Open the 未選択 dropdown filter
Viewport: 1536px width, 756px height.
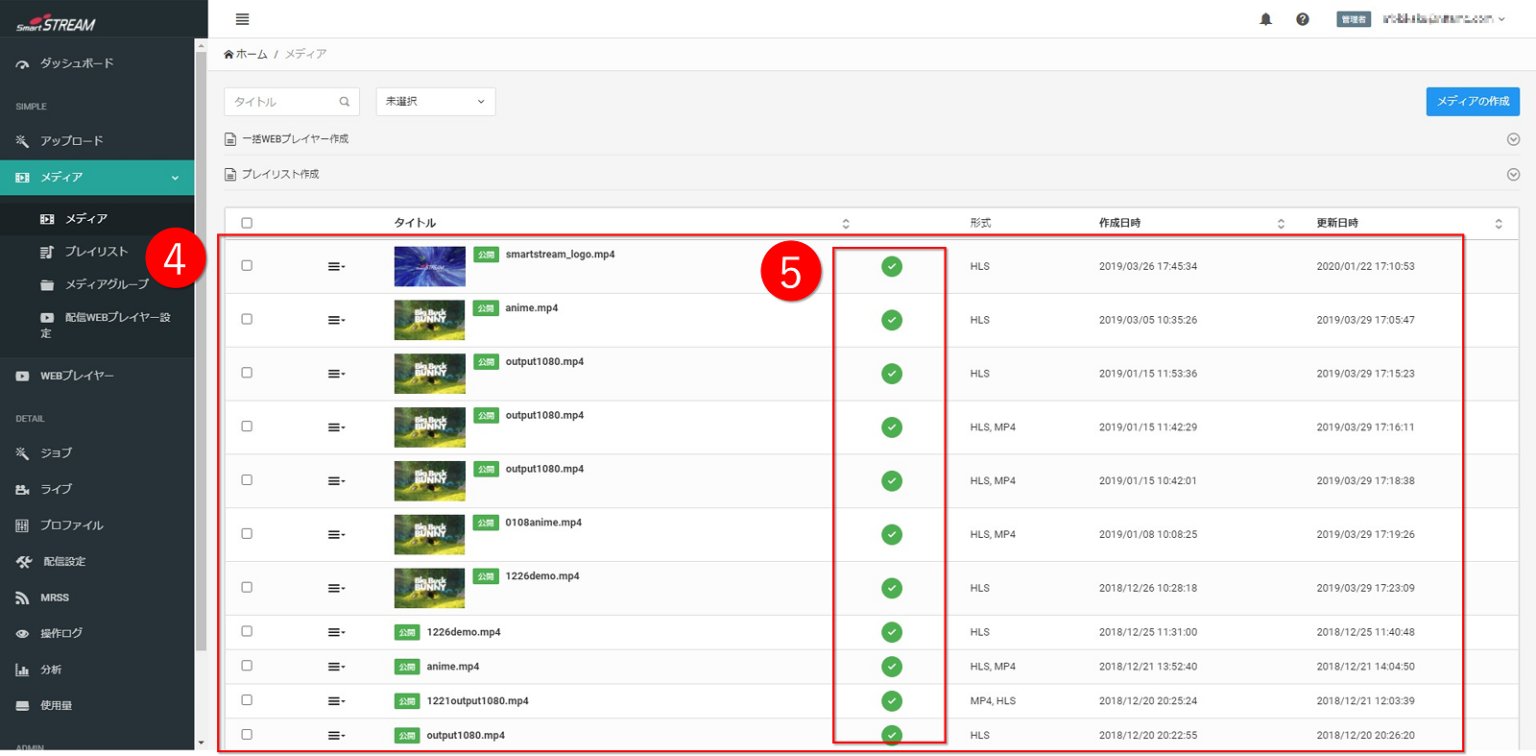tap(435, 102)
